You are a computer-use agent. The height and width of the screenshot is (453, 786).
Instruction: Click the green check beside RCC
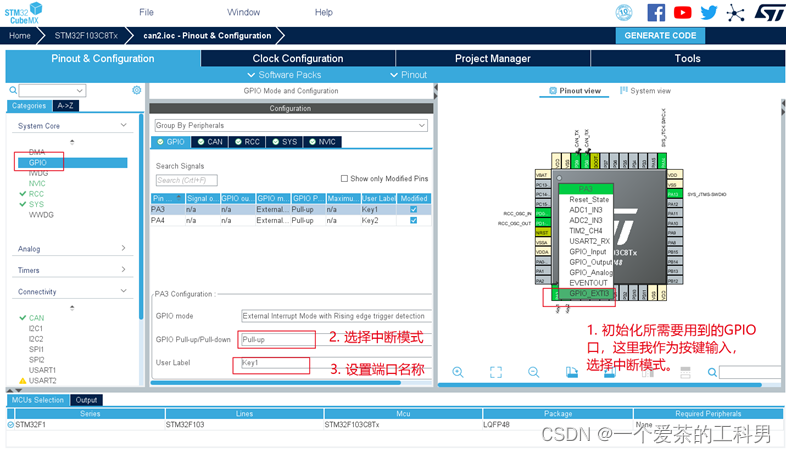pyautogui.click(x=23, y=193)
